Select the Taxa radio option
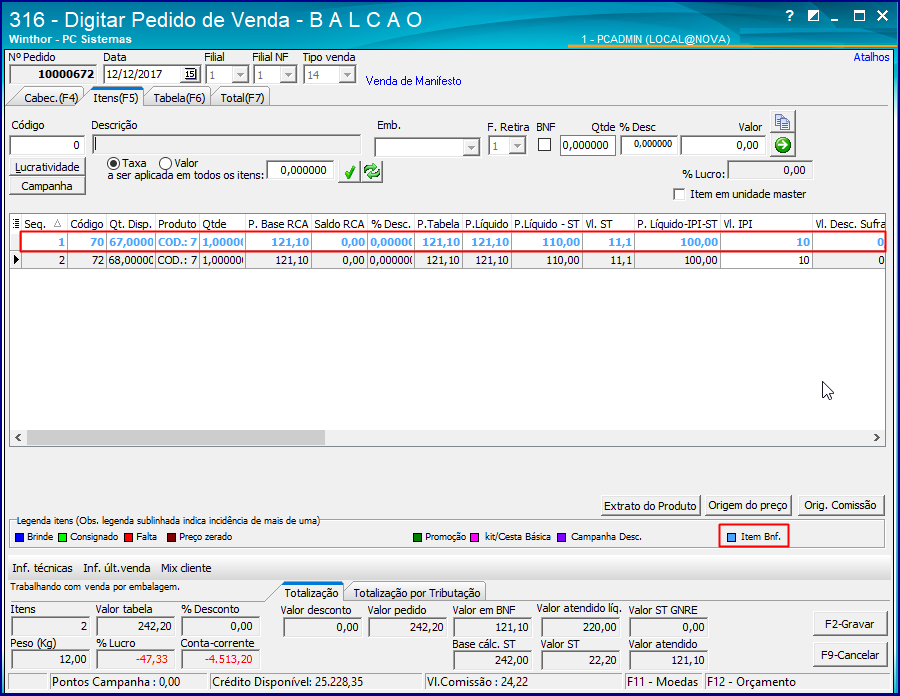This screenshot has height=696, width=900. [114, 164]
